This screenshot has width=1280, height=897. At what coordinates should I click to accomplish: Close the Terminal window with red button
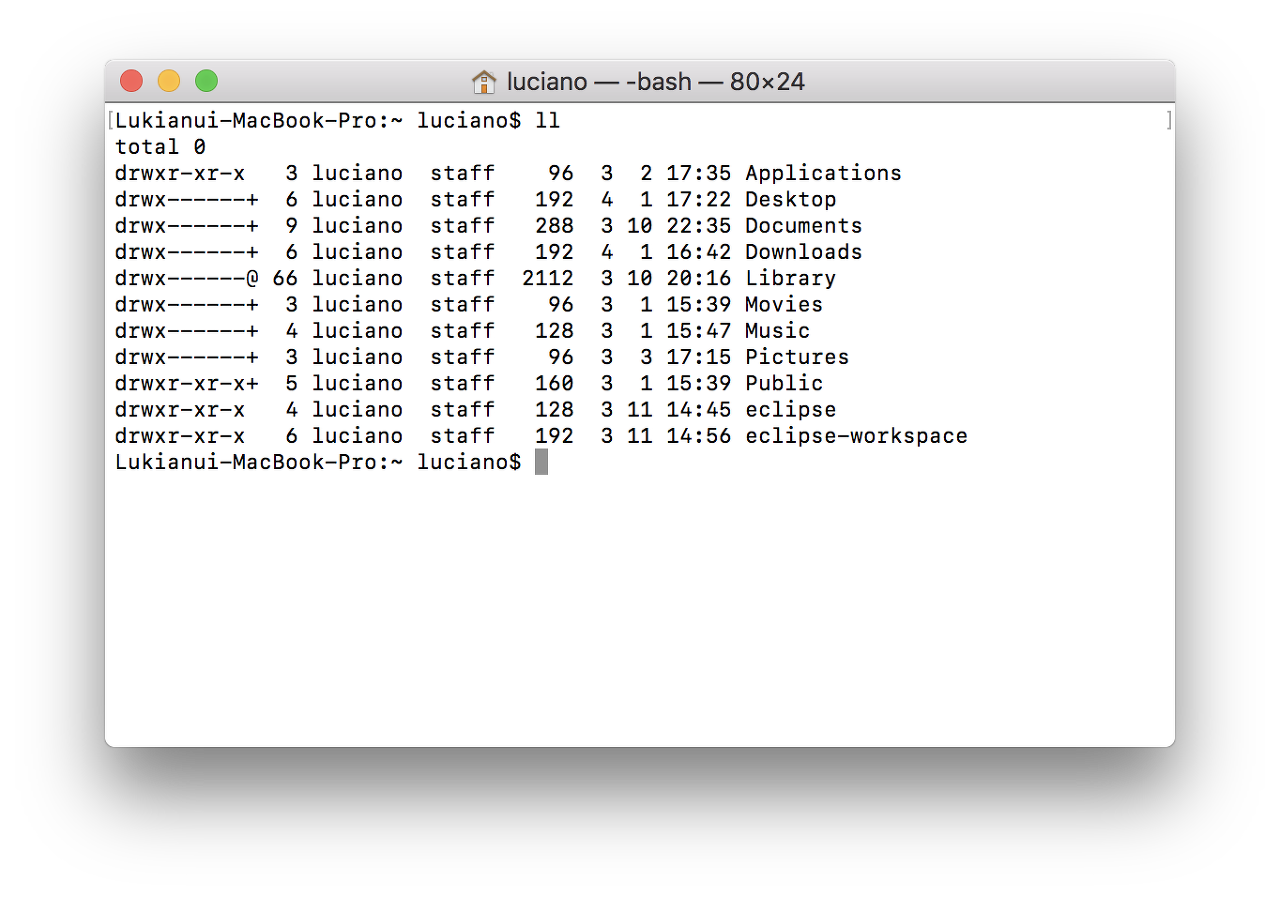click(x=131, y=81)
